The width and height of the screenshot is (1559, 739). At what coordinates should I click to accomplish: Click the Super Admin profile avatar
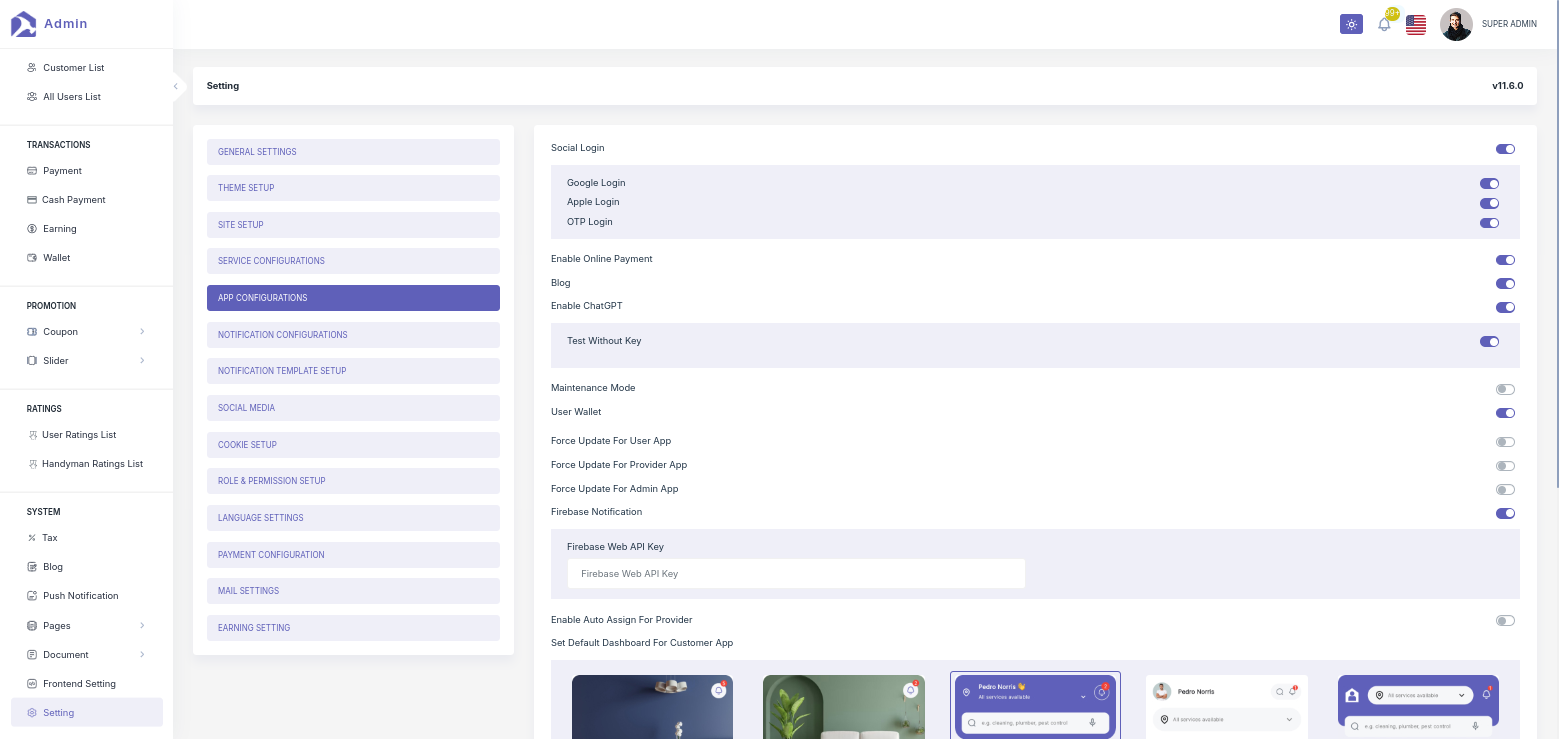pos(1456,24)
